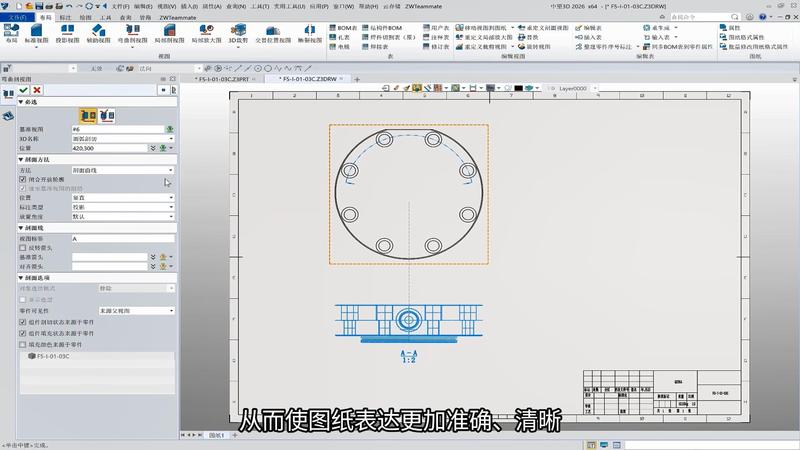Open the 标注 ribbon tab
The width and height of the screenshot is (800, 450).
tap(66, 17)
